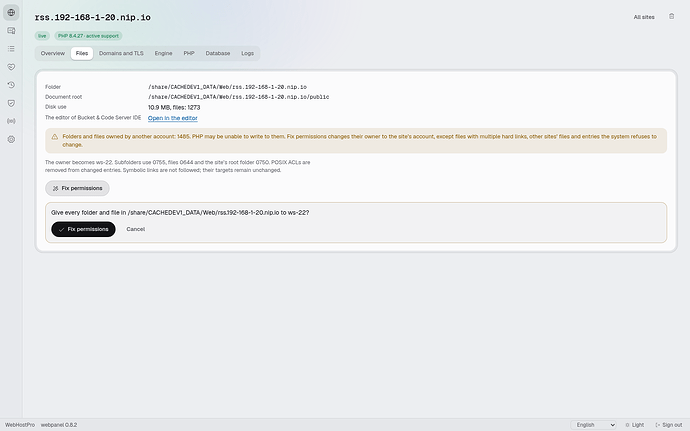The width and height of the screenshot is (690, 431).
Task: Click the site title rss.192-168-1-20.nip.io
Action: pyautogui.click(x=92, y=18)
